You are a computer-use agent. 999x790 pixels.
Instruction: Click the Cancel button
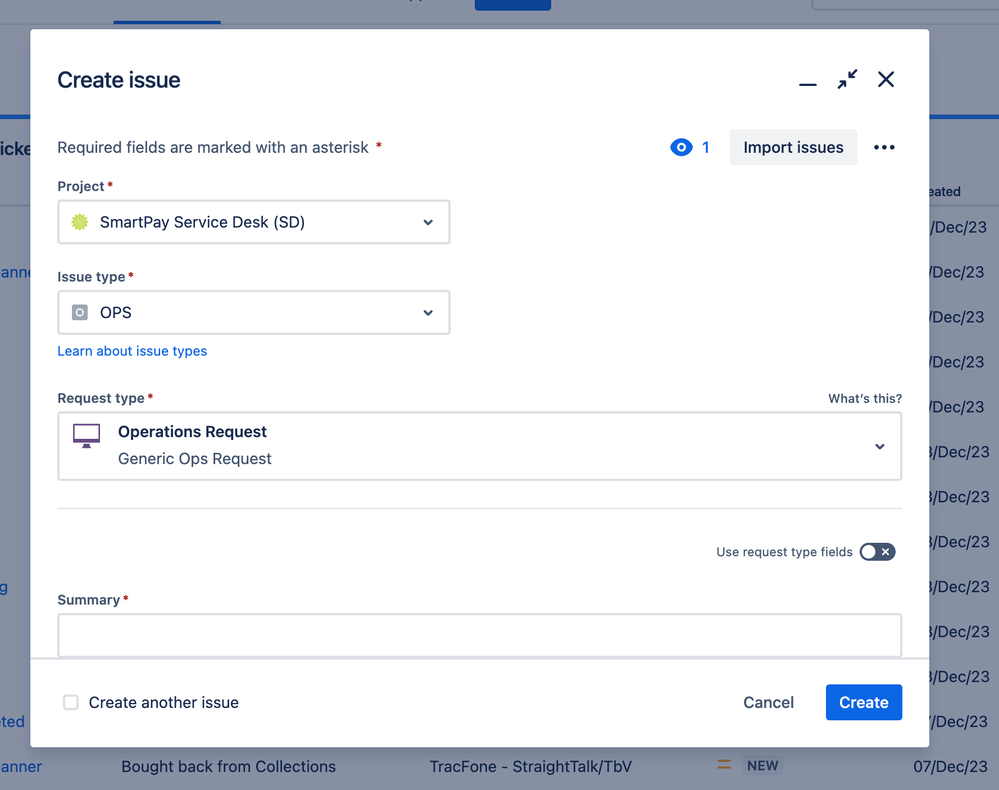click(768, 702)
